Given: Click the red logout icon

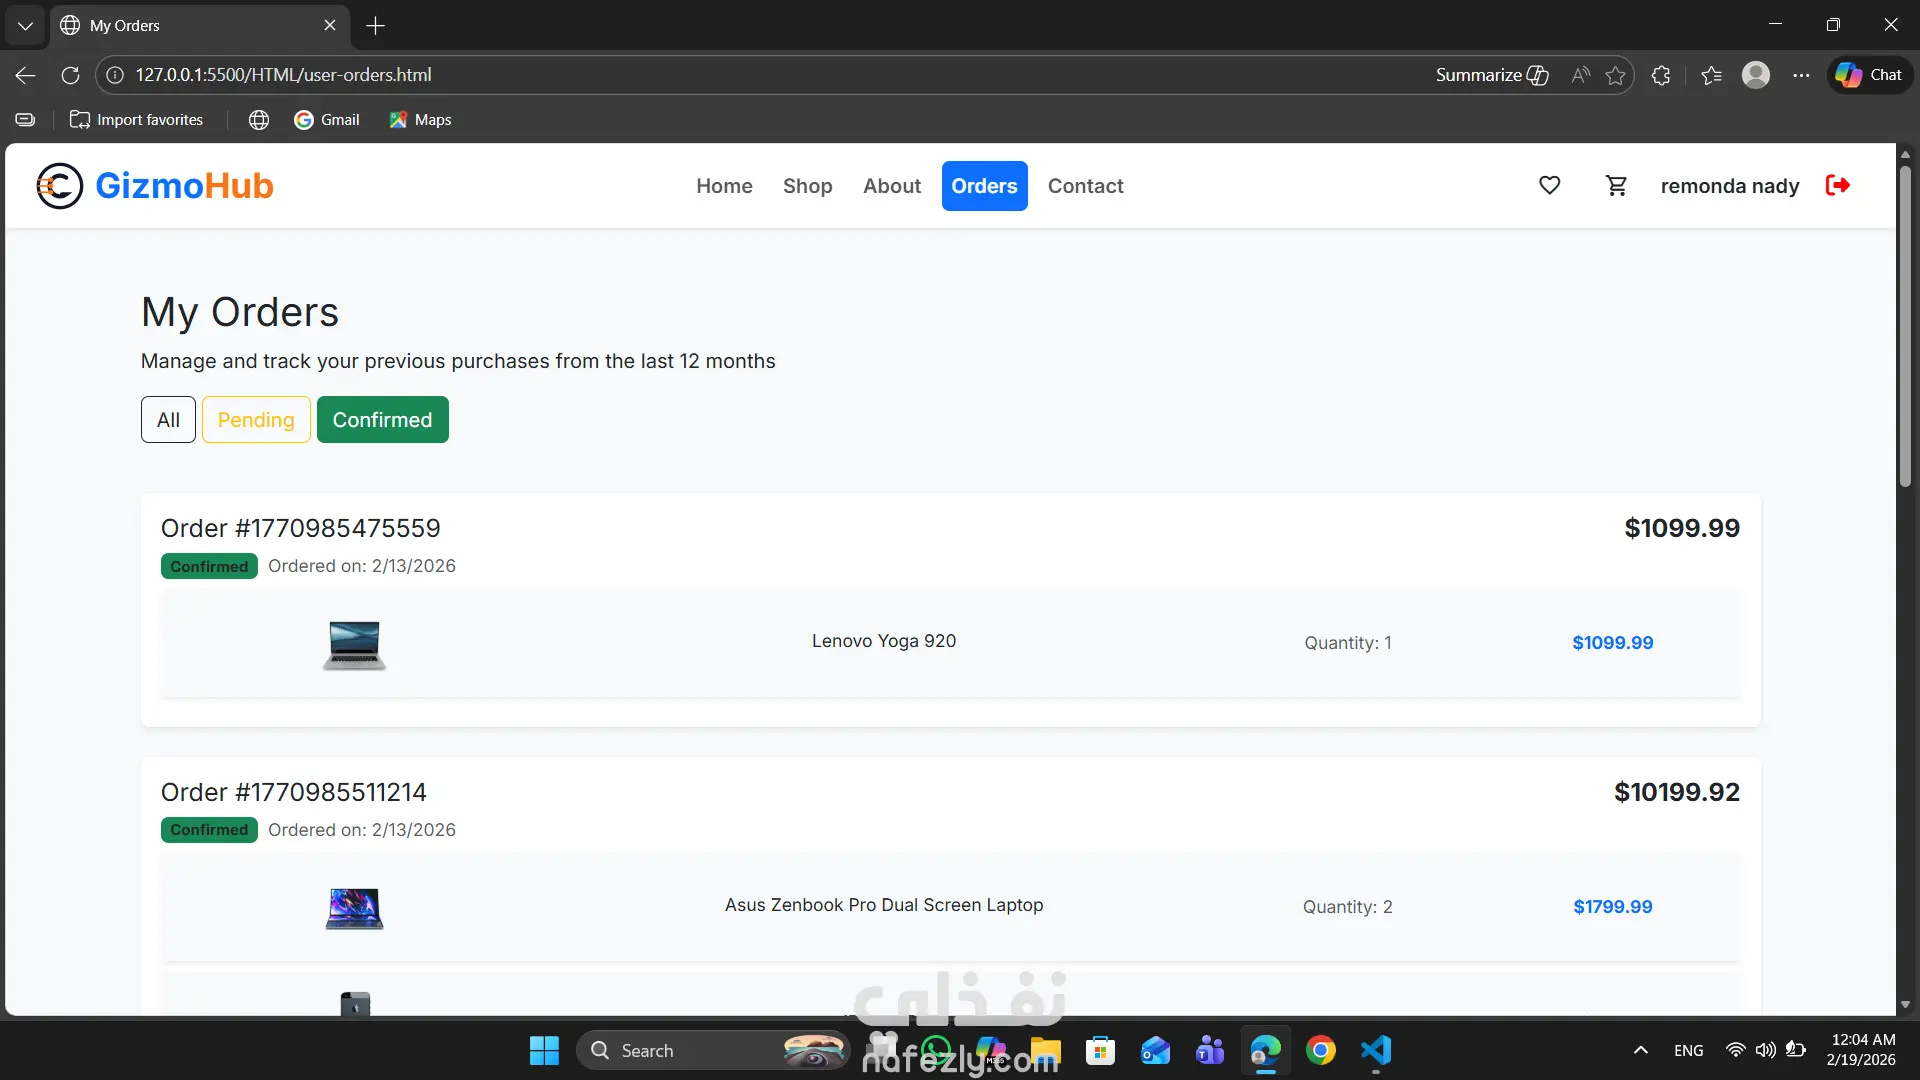Looking at the screenshot, I should click(1837, 186).
